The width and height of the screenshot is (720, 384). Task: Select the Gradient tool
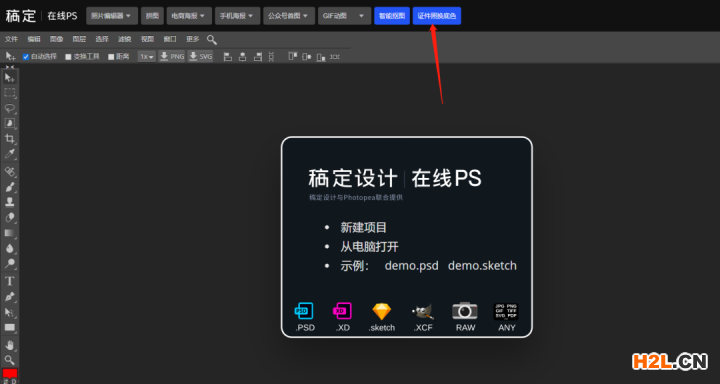pos(10,233)
